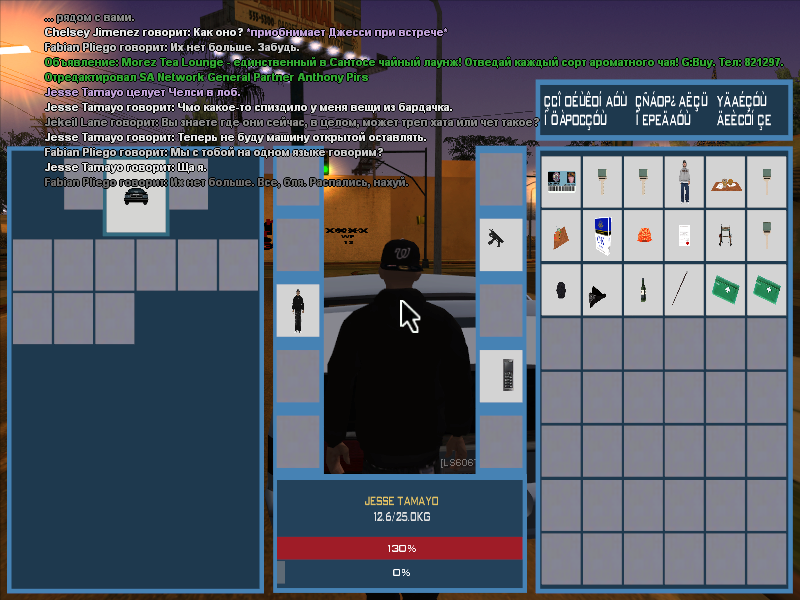
Task: Select the car icon in the vehicle panel
Action: (135, 196)
